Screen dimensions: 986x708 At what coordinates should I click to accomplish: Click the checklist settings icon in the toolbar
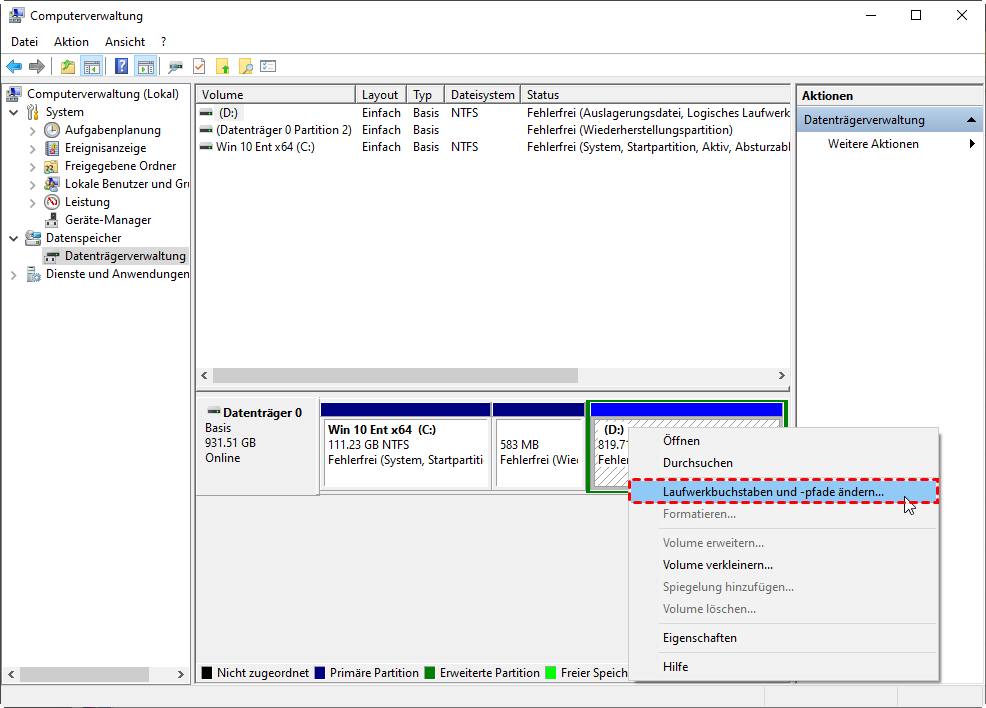coord(268,67)
